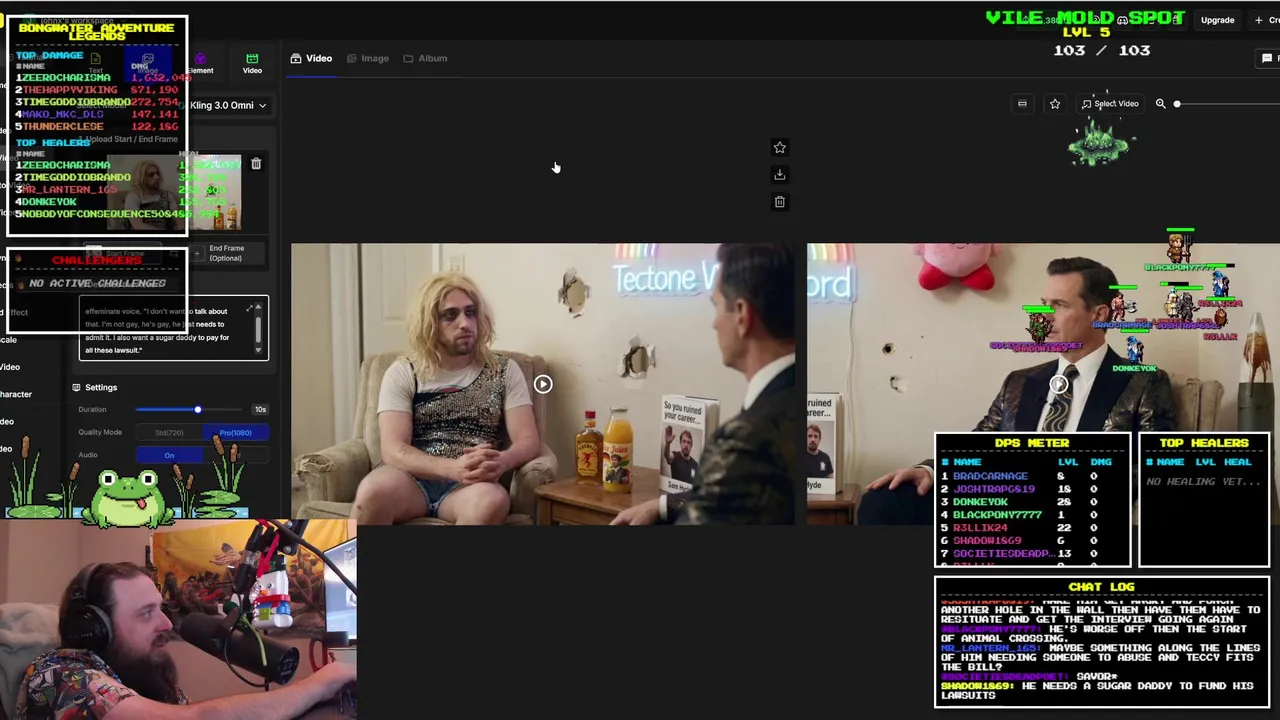Open the Discord link icon

1122,20
